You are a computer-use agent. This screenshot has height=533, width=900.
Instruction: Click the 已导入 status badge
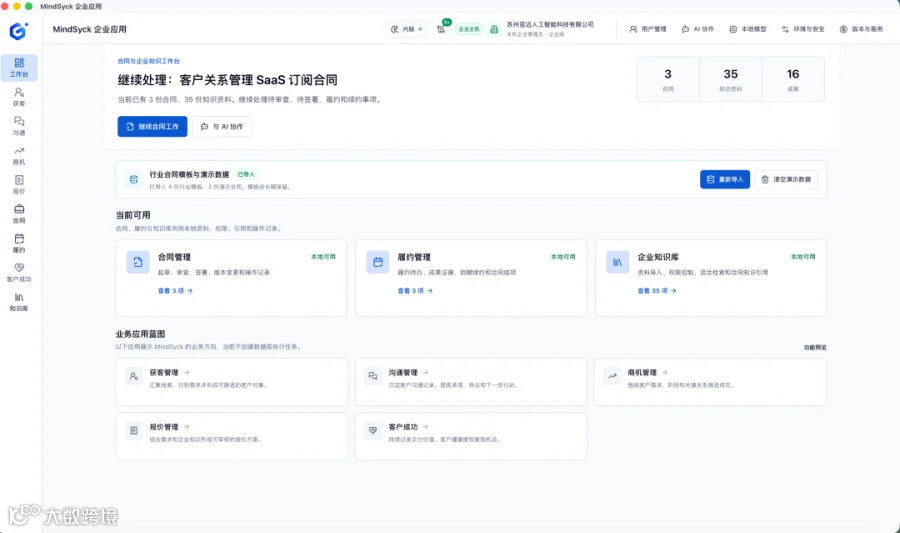246,174
